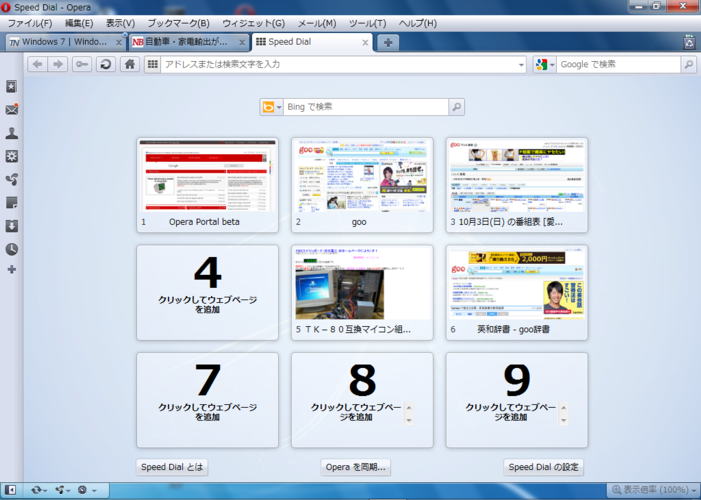Close the 自動車・家電輸出 tab
The width and height of the screenshot is (701, 500).
pos(242,42)
